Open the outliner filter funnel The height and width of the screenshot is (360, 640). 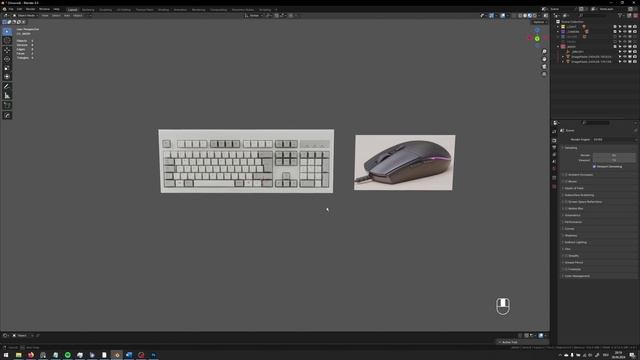[620, 16]
